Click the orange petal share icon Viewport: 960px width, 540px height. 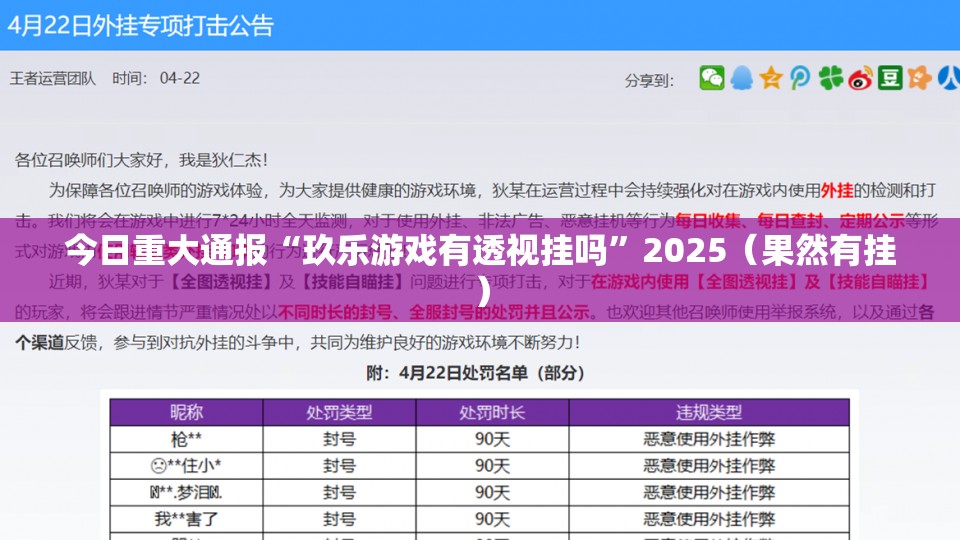[x=921, y=78]
